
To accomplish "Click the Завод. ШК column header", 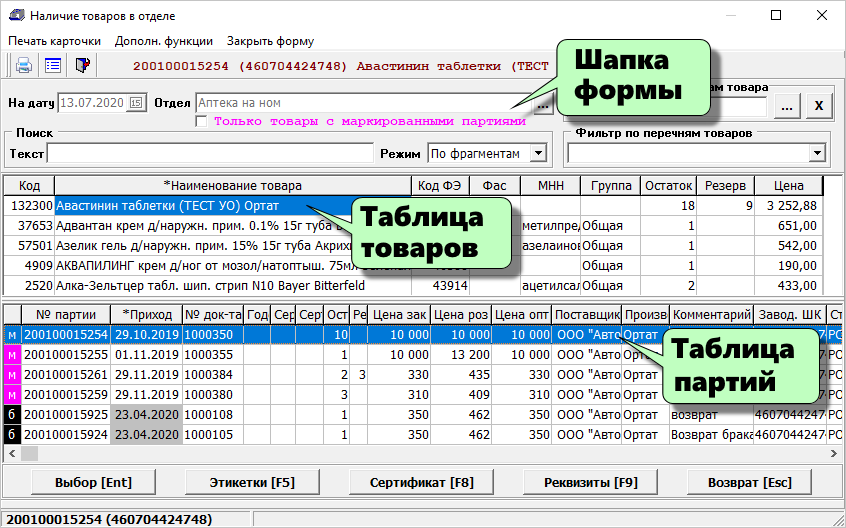I will (790, 314).
